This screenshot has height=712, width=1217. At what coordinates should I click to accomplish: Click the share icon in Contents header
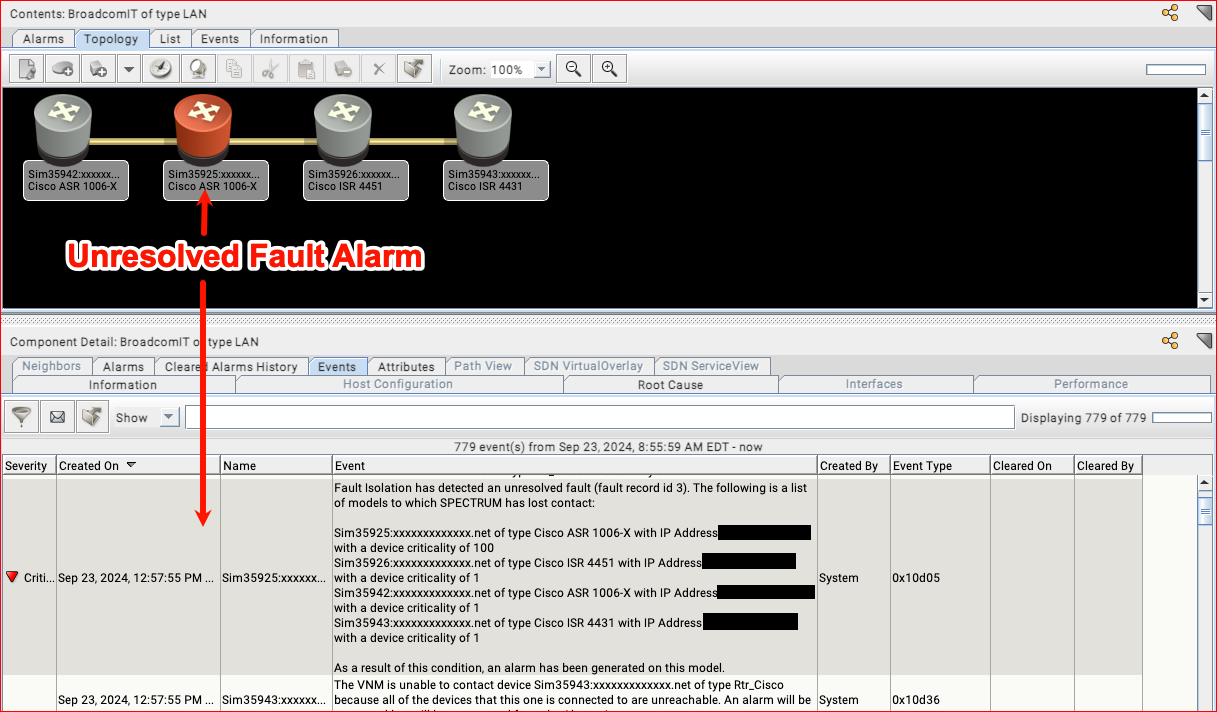click(1169, 13)
